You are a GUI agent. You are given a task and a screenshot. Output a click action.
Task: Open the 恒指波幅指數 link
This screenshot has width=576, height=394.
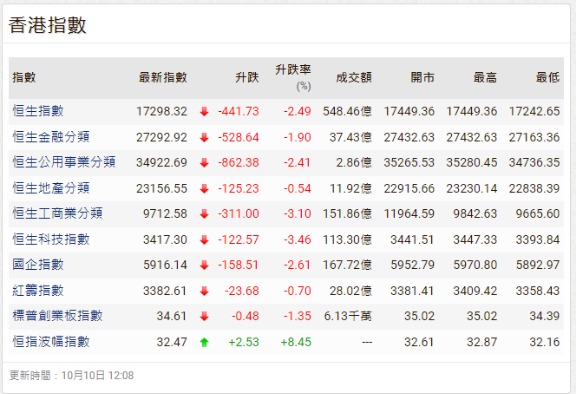51,341
